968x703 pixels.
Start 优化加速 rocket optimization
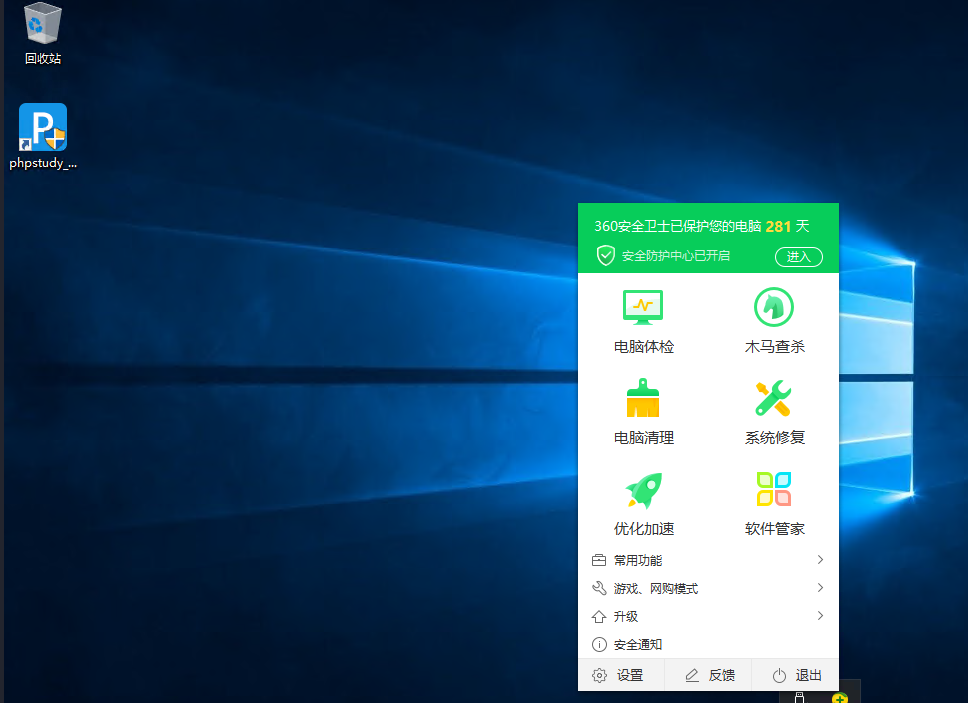[x=643, y=490]
